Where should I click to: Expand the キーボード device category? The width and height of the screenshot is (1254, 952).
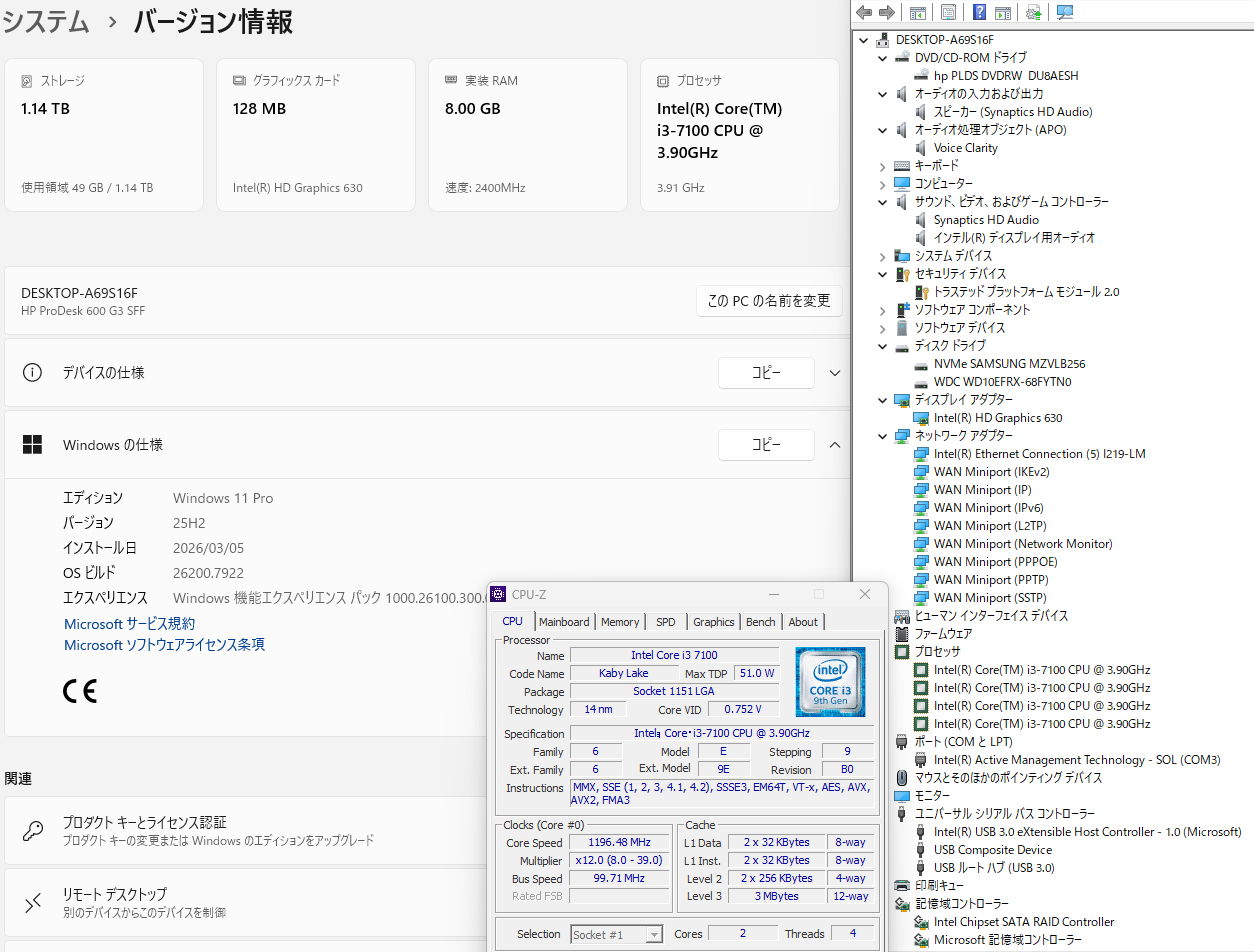[882, 166]
